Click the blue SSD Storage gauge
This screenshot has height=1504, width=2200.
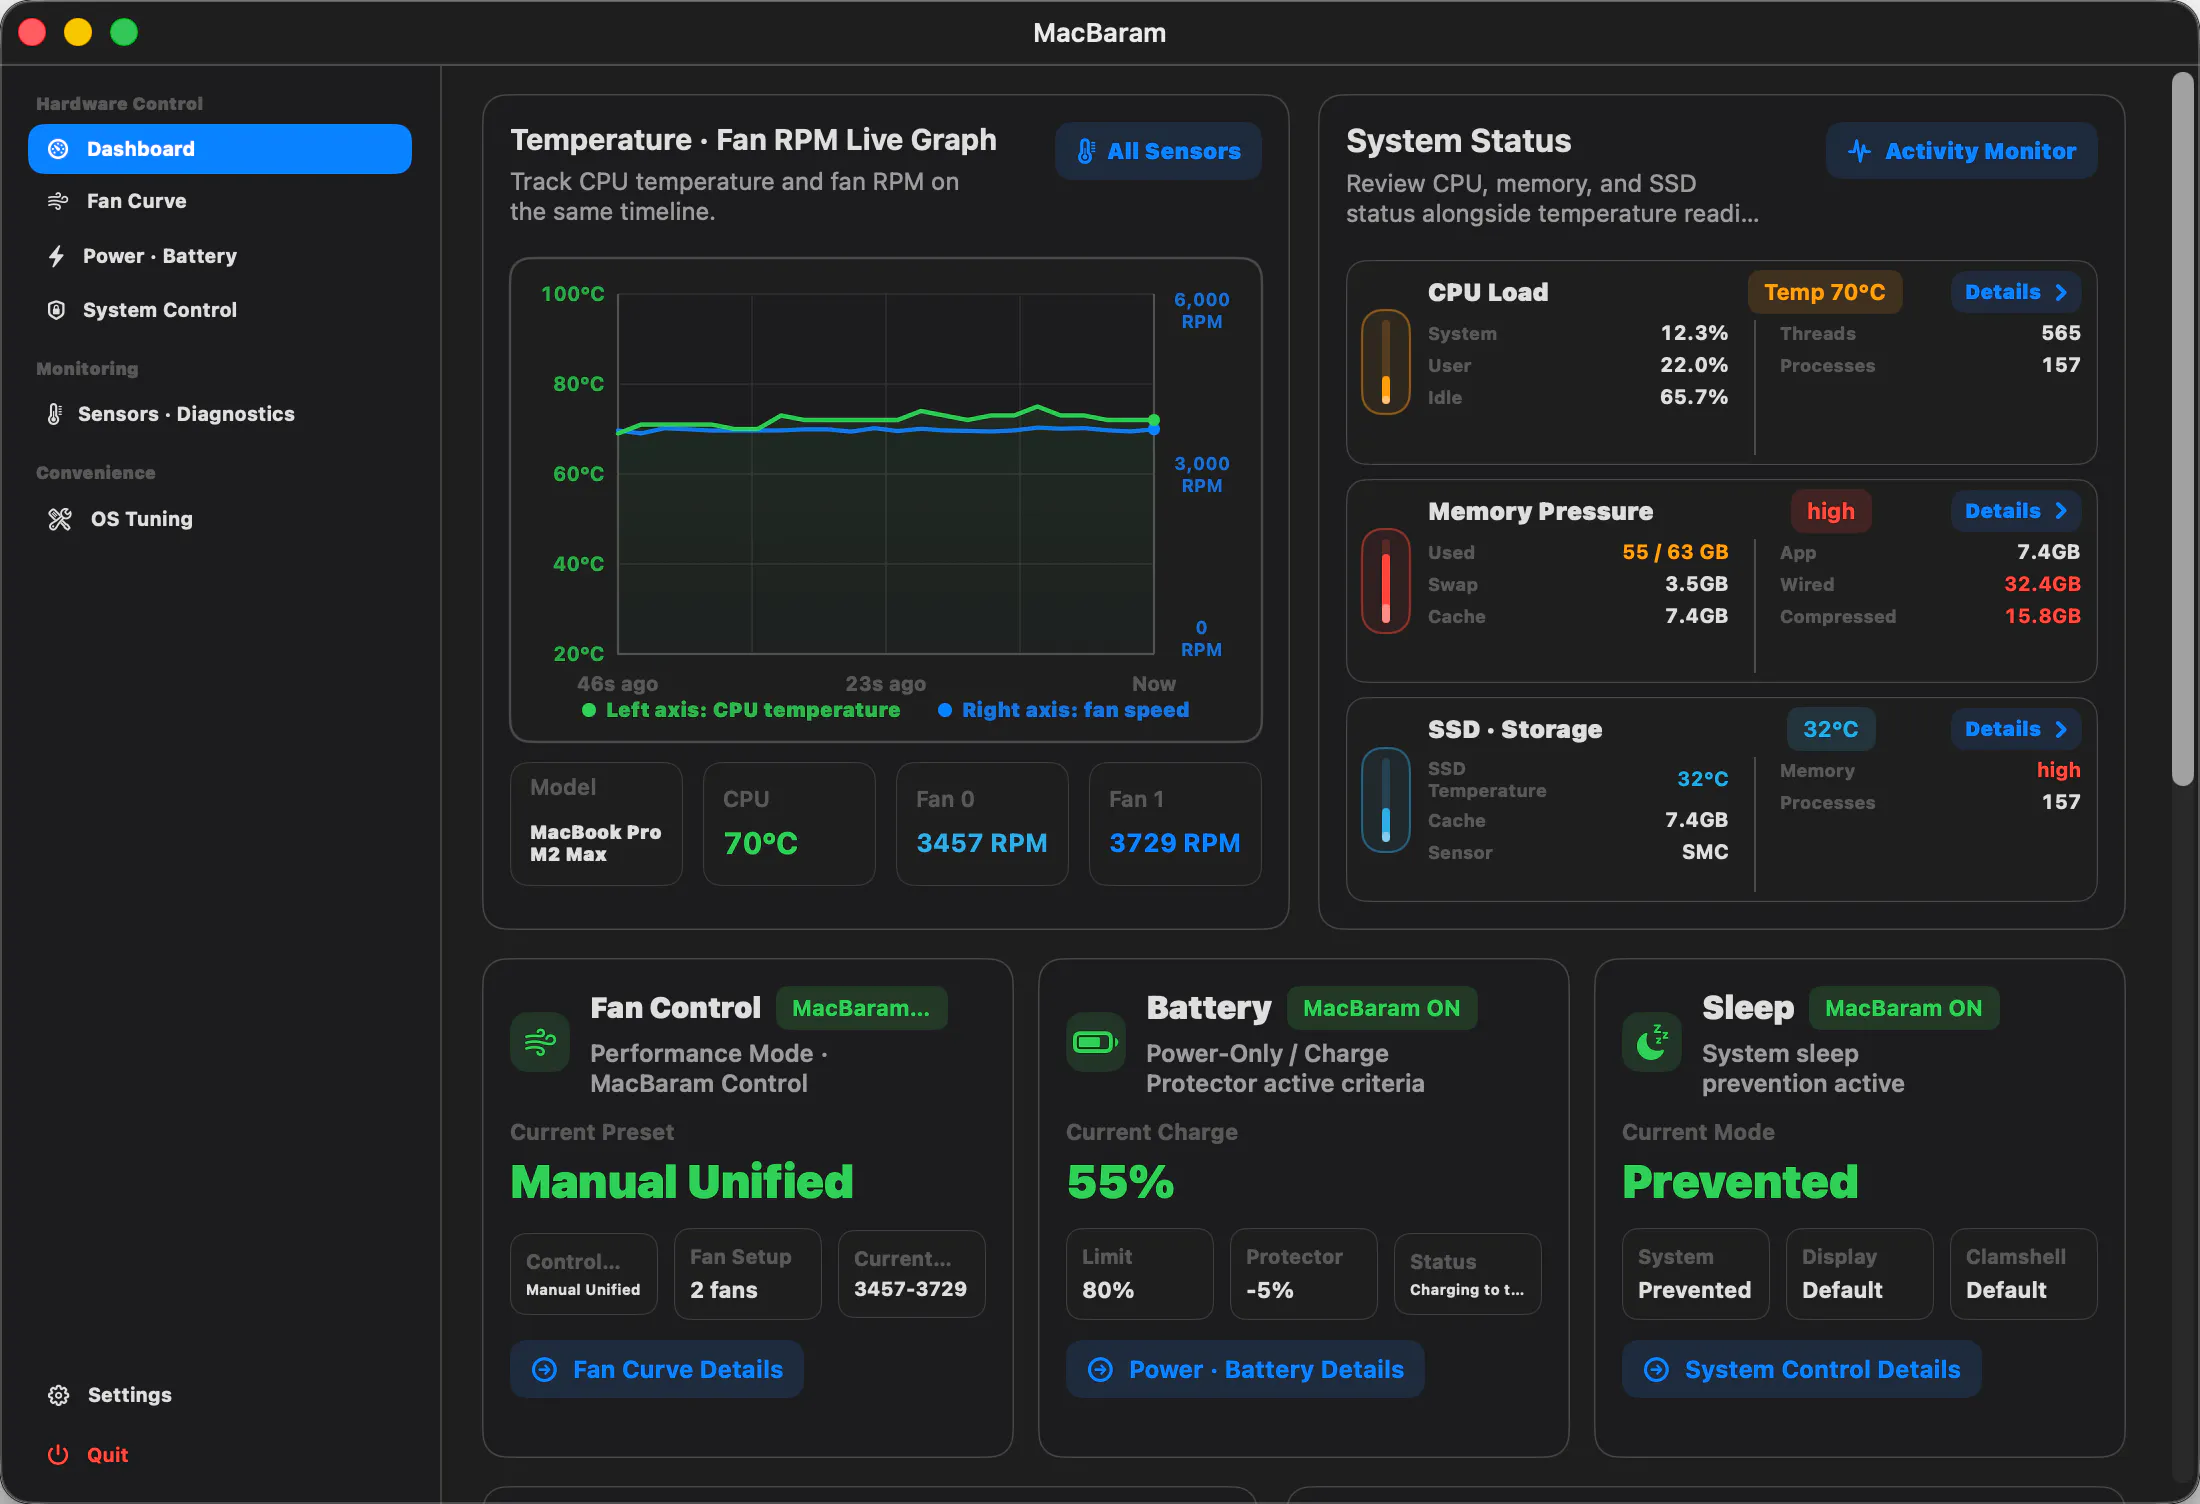coord(1386,800)
